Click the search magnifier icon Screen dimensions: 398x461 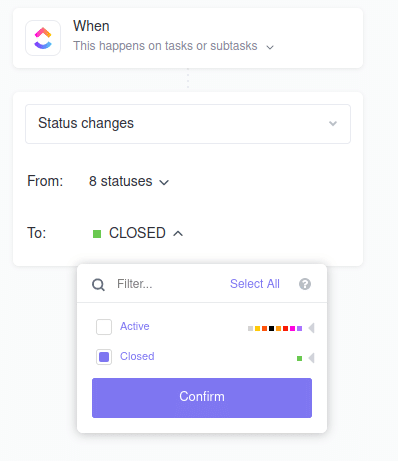tap(98, 285)
